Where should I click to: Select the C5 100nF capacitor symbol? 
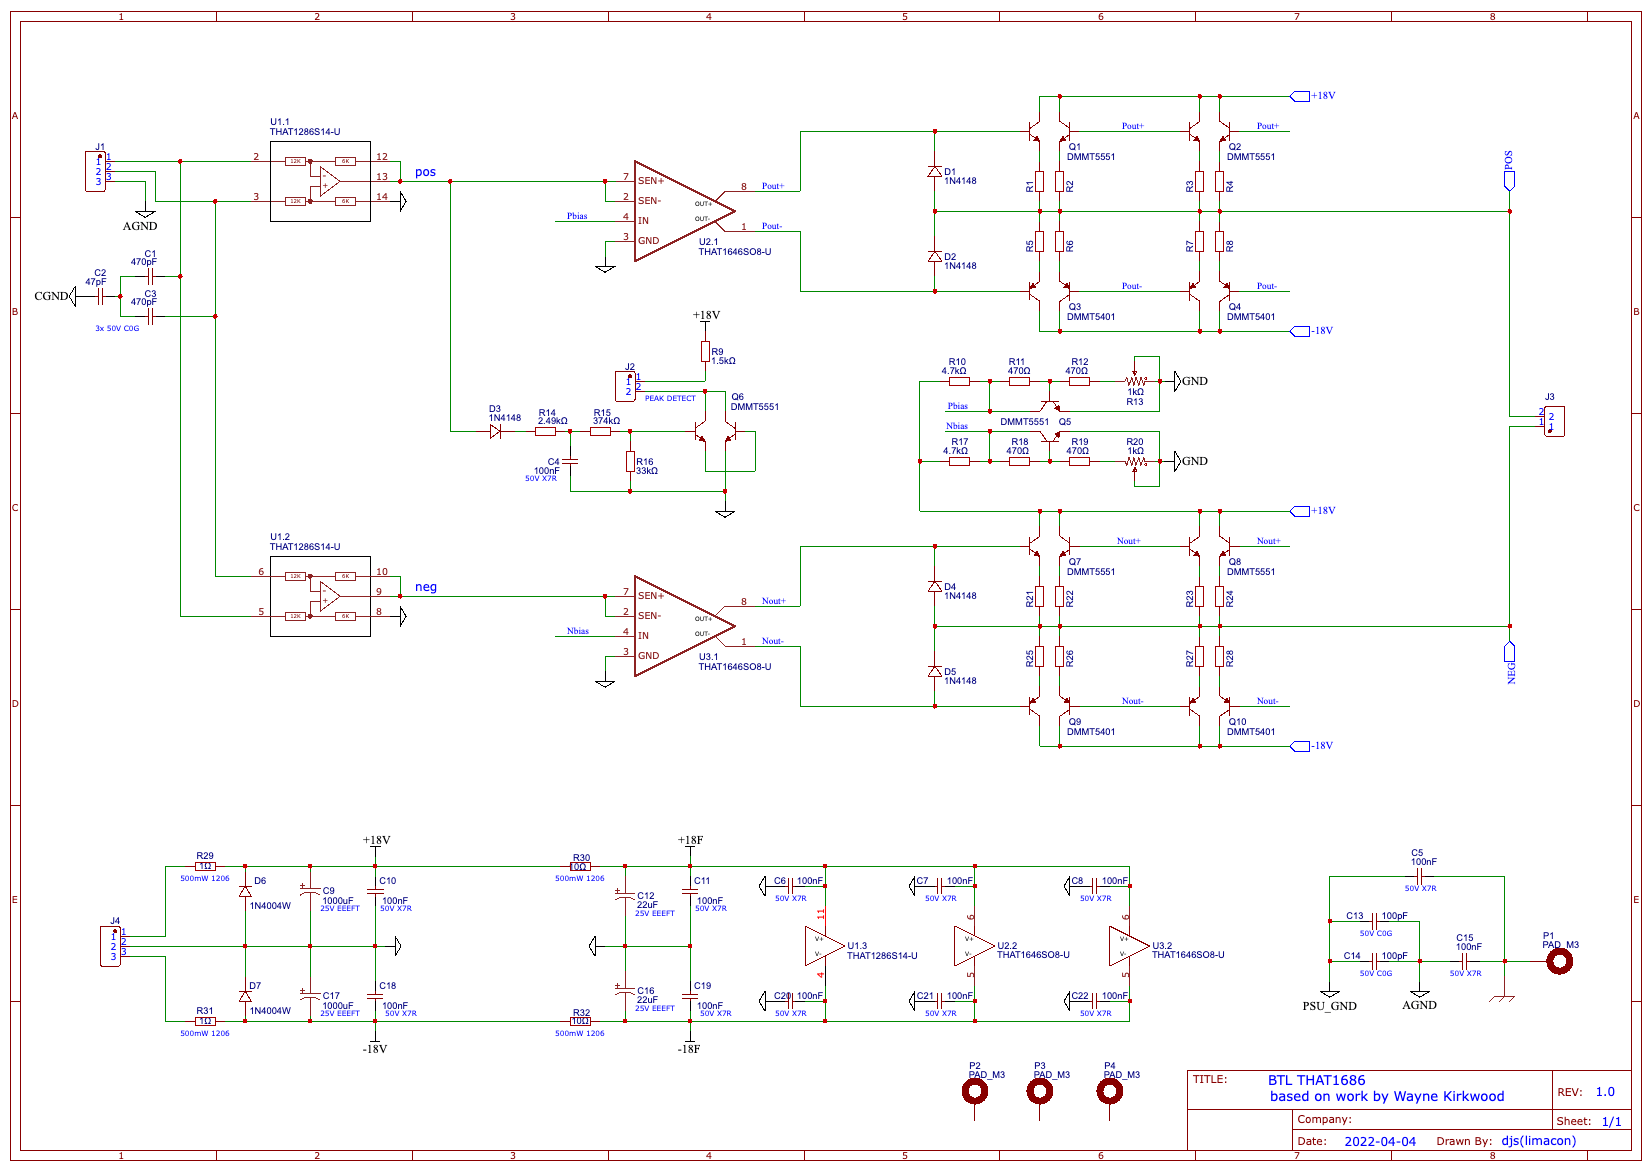[1419, 876]
